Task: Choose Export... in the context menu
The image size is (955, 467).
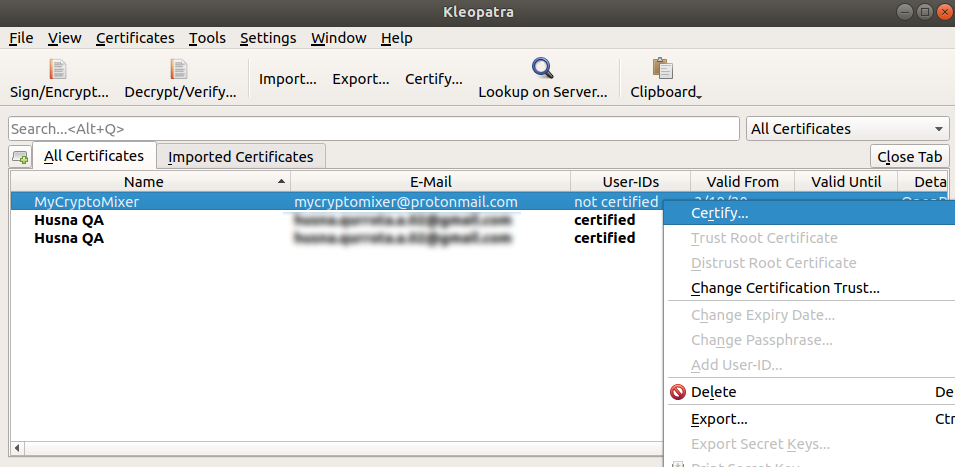Action: (809, 420)
